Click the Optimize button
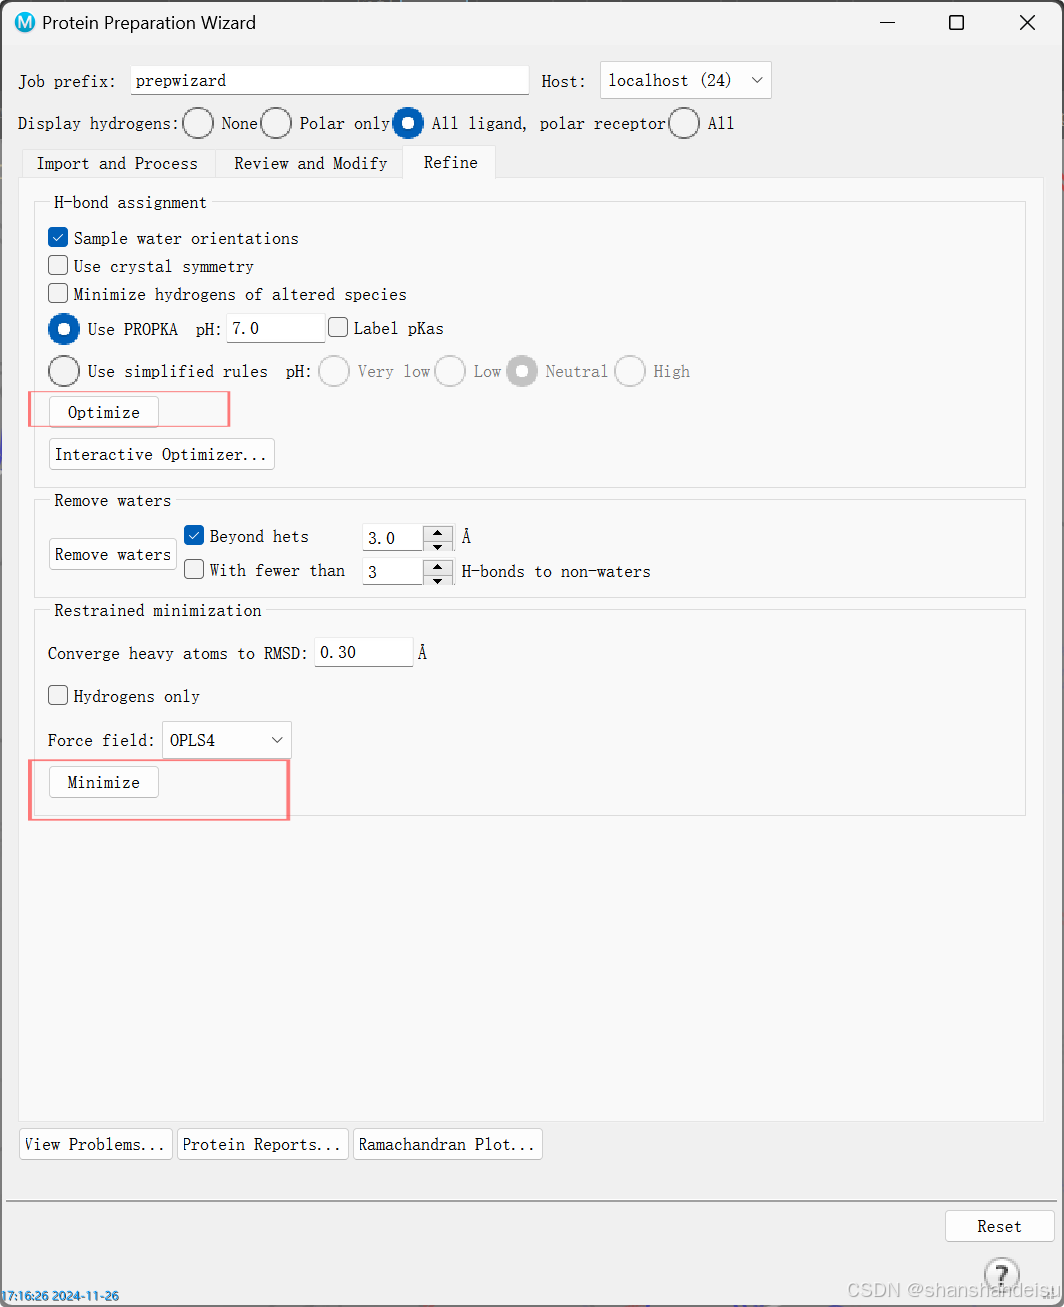The image size is (1064, 1307). [x=104, y=412]
